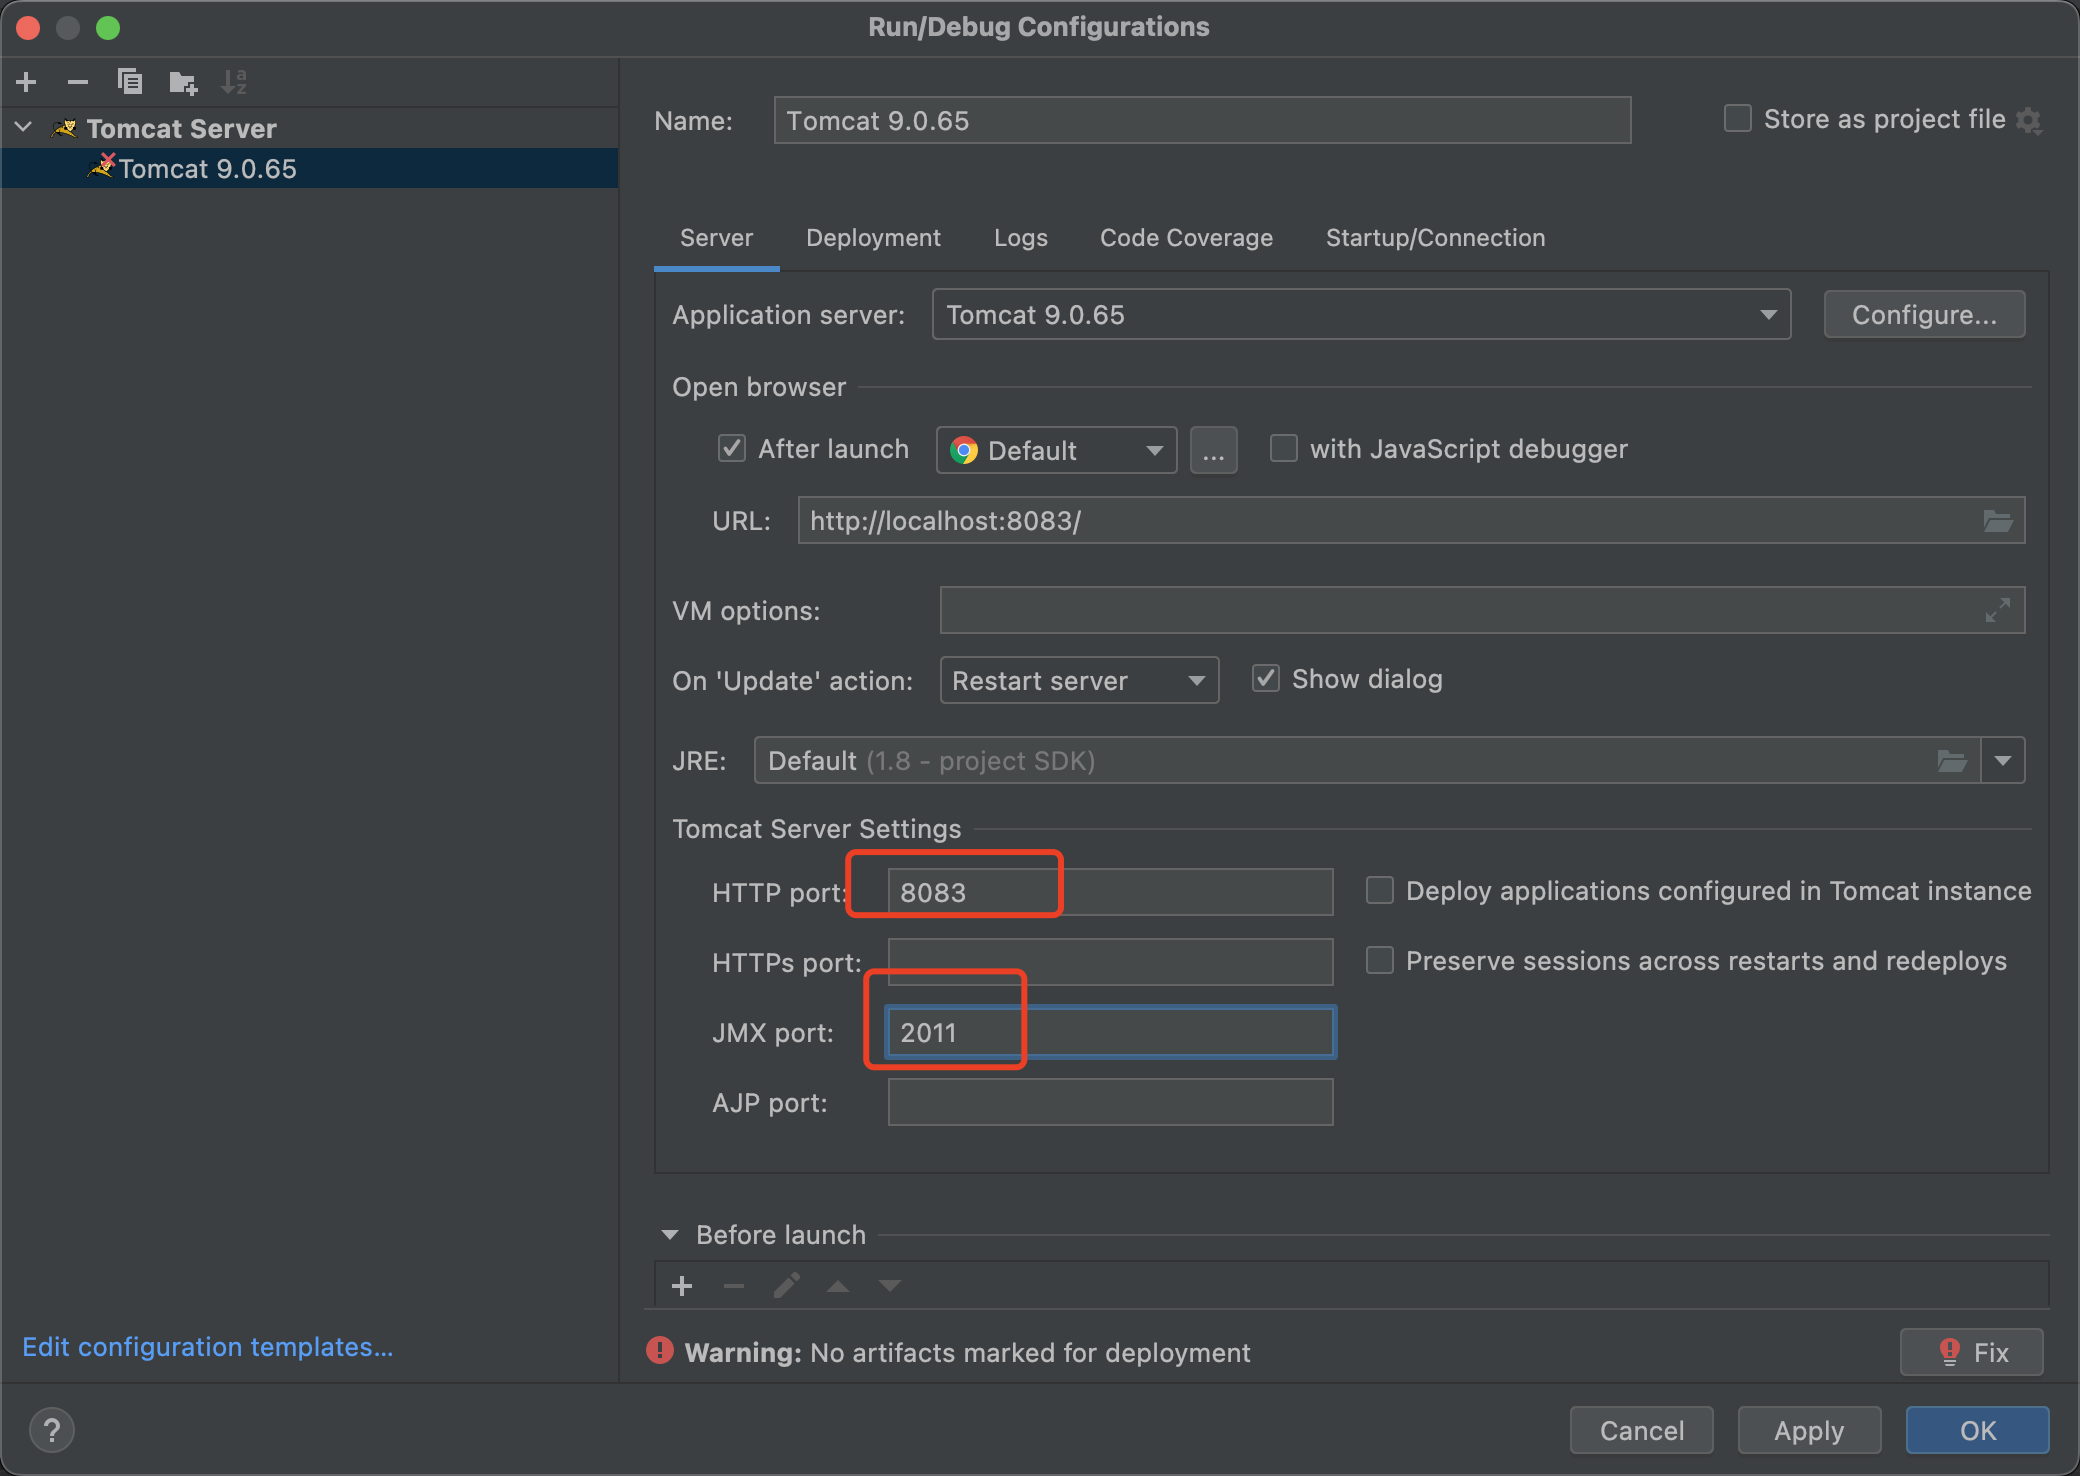The height and width of the screenshot is (1476, 2080).
Task: Switch to the Logs tab
Action: [1020, 238]
